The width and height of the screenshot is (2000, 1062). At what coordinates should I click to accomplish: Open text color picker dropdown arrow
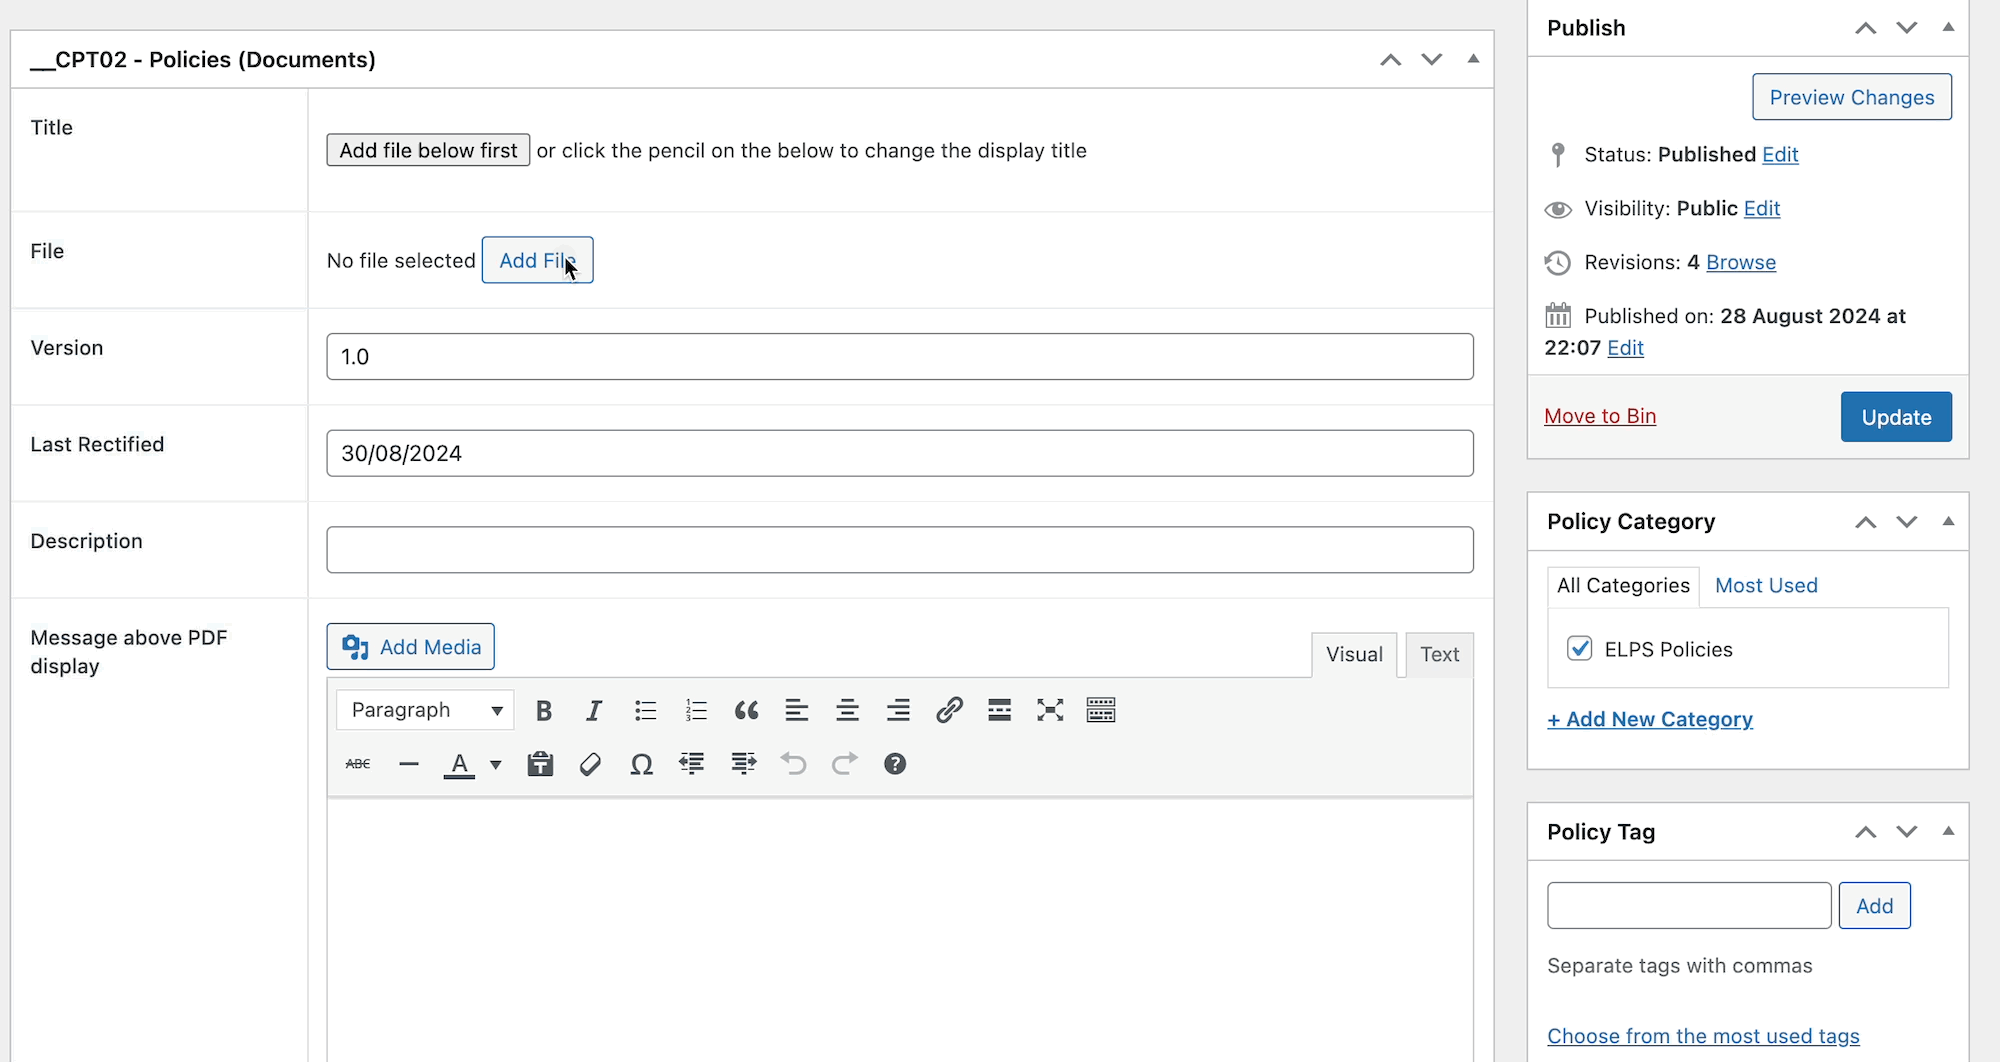(x=496, y=764)
